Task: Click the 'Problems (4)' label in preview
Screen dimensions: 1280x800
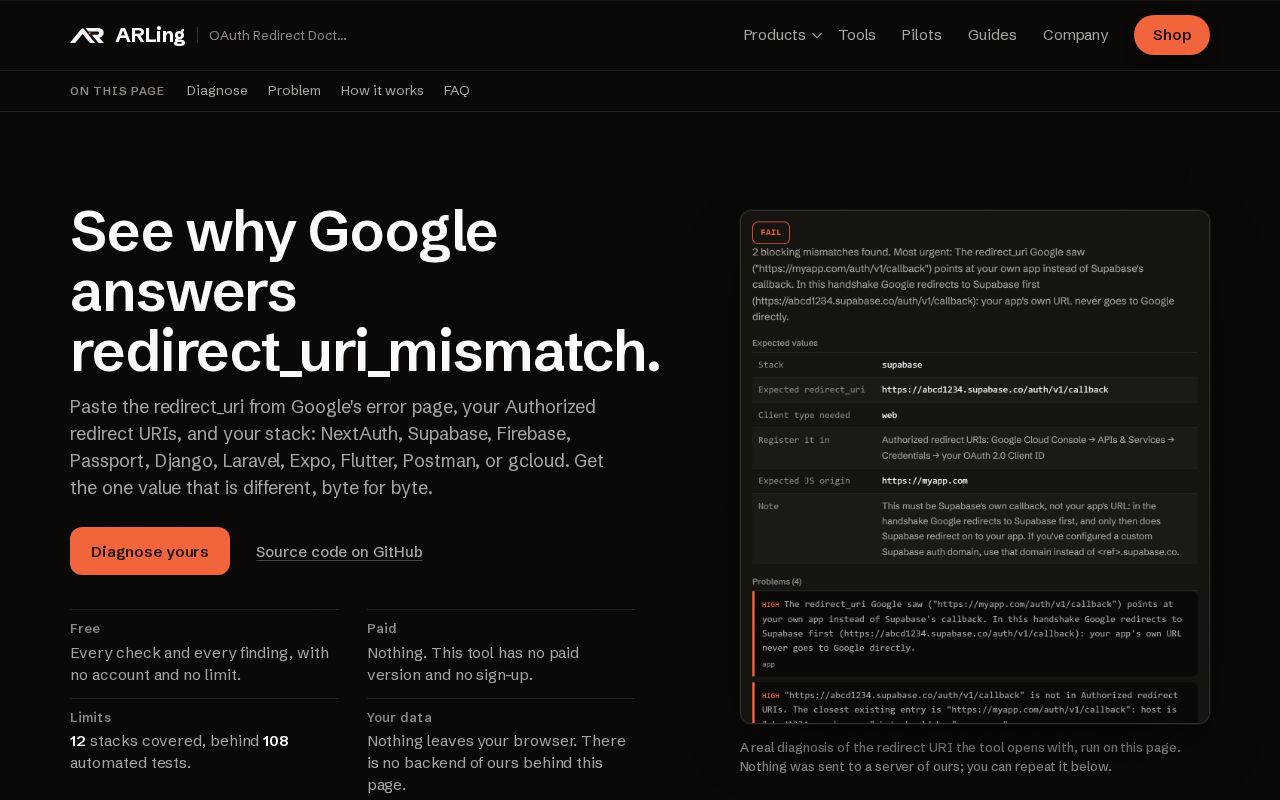Action: click(777, 581)
